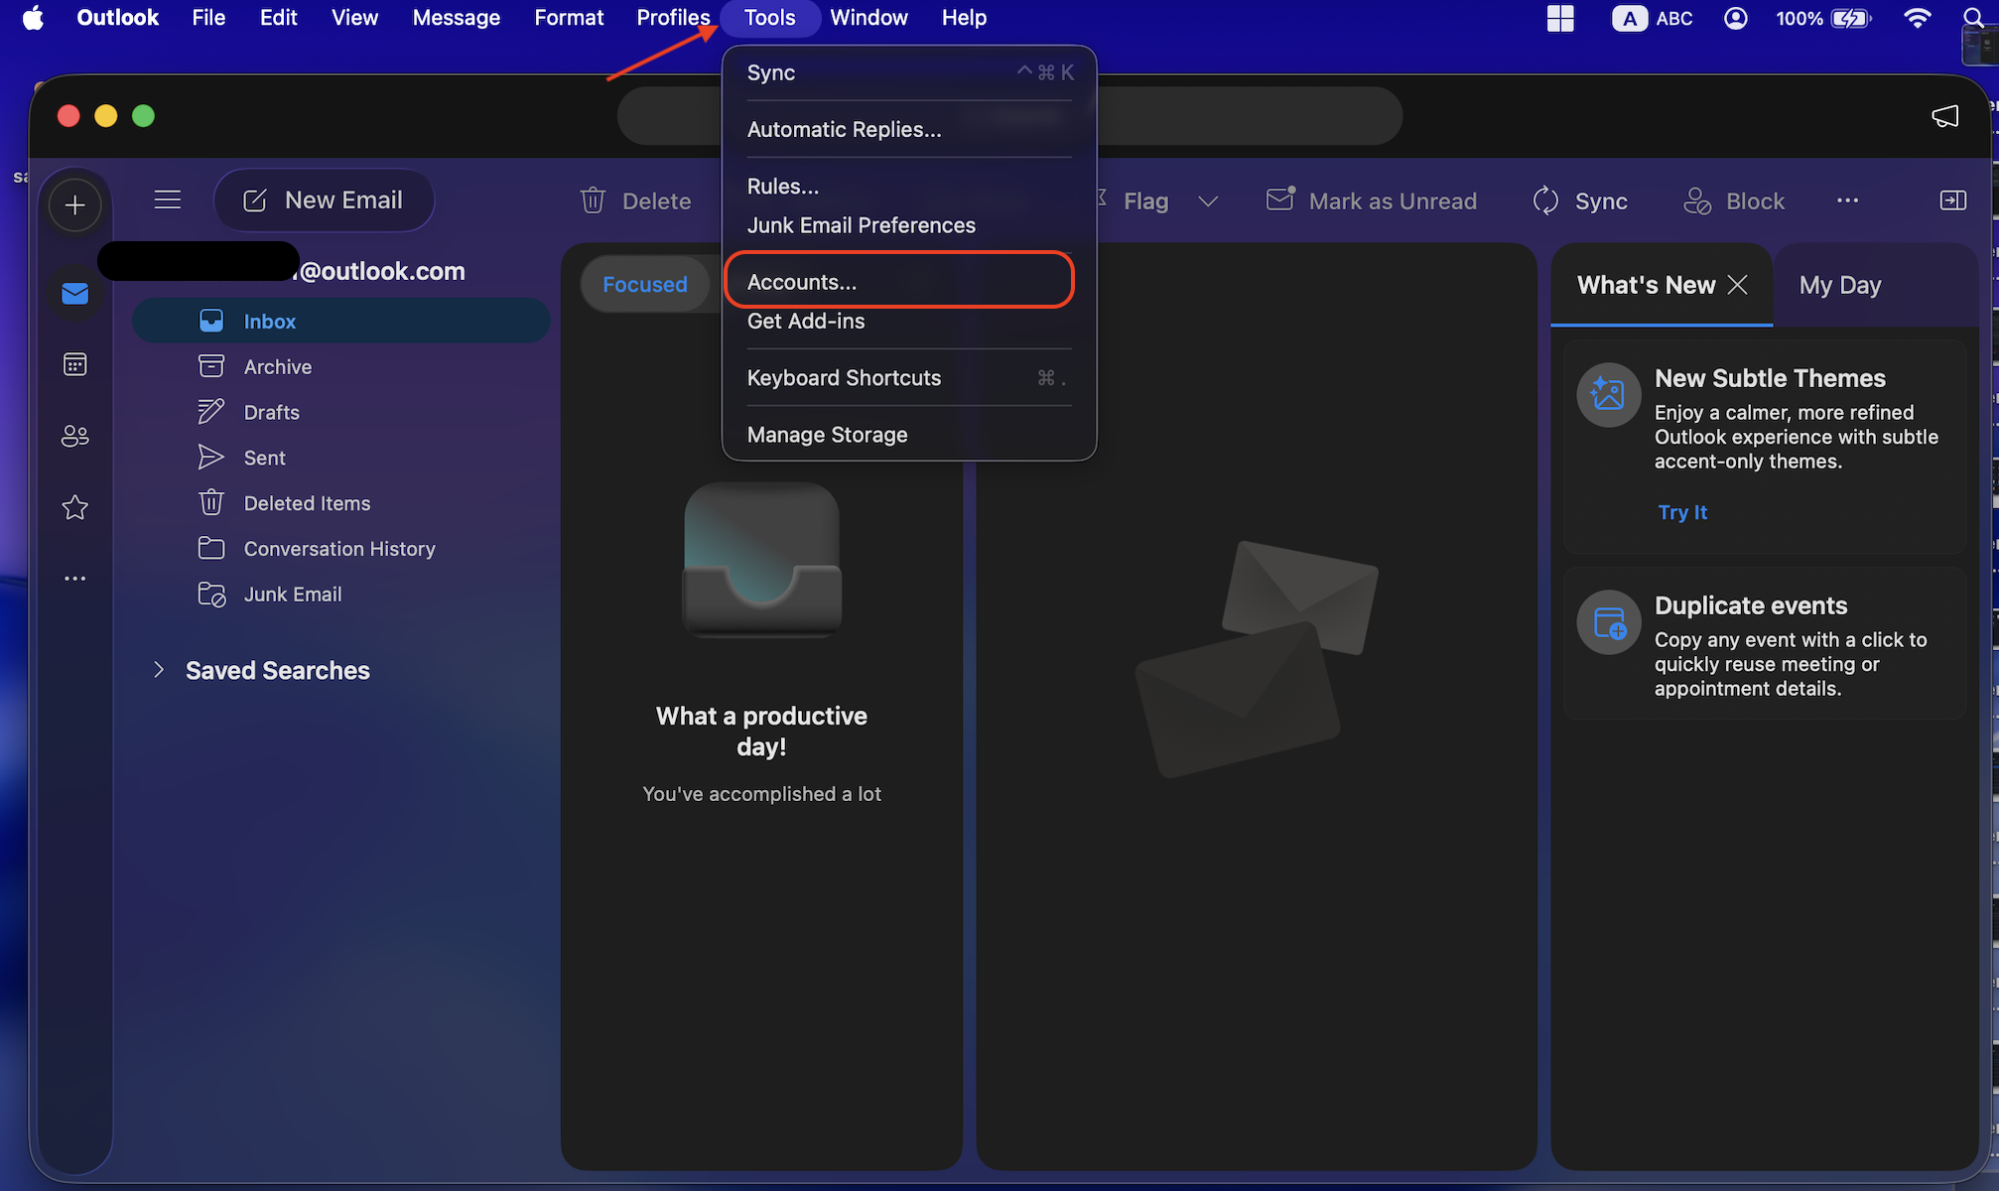Viewport: 1999px width, 1192px height.
Task: Toggle the hamburger folder pane icon
Action: pos(167,200)
